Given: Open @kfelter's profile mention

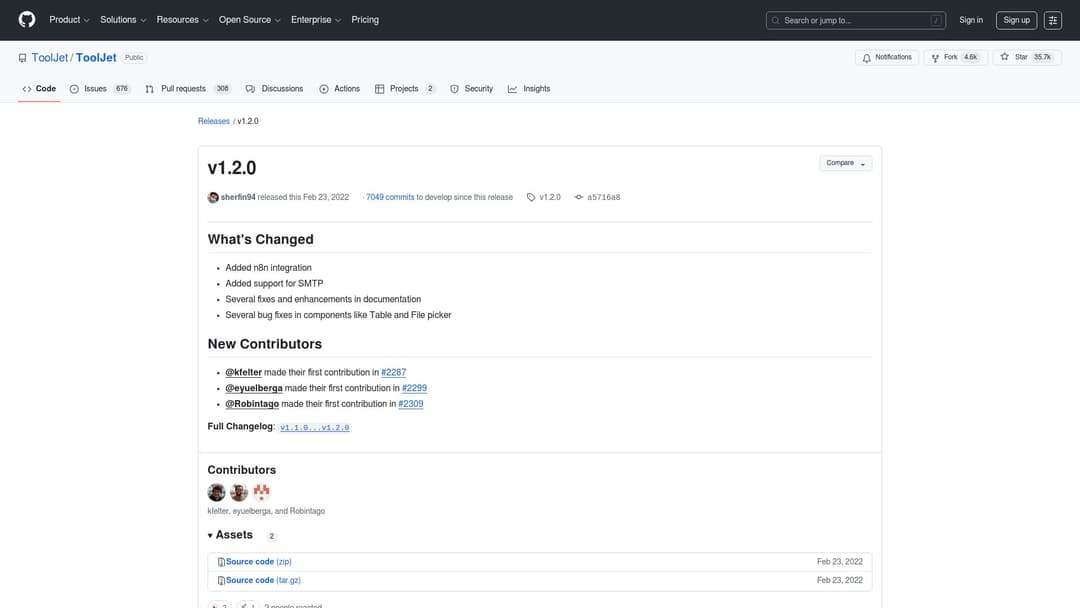Looking at the screenshot, I should pyautogui.click(x=243, y=373).
